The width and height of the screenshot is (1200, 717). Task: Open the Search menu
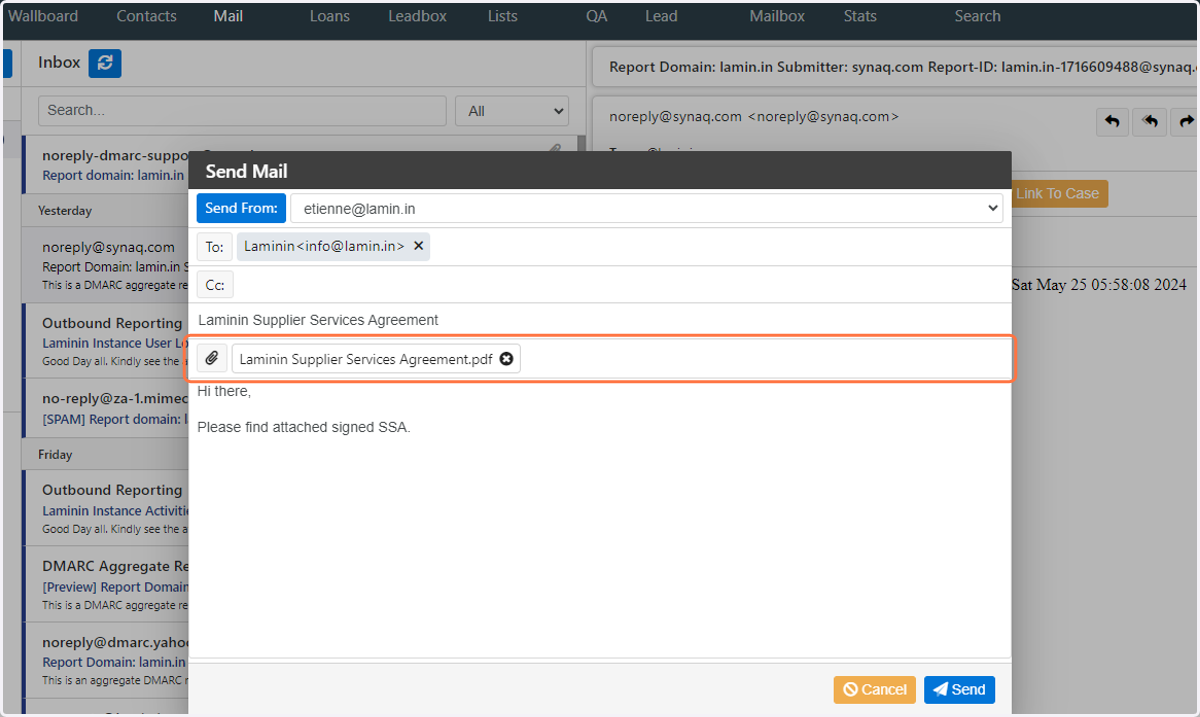(977, 16)
